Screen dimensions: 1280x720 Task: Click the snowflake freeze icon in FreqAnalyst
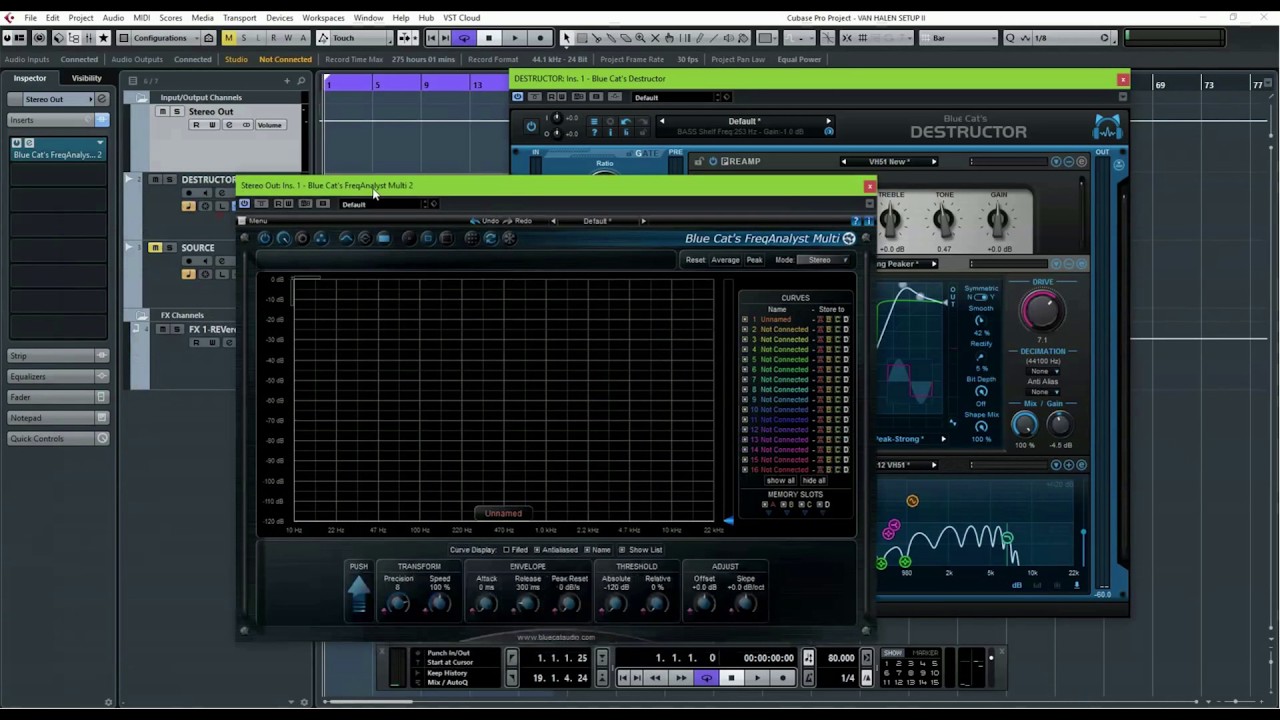[509, 238]
